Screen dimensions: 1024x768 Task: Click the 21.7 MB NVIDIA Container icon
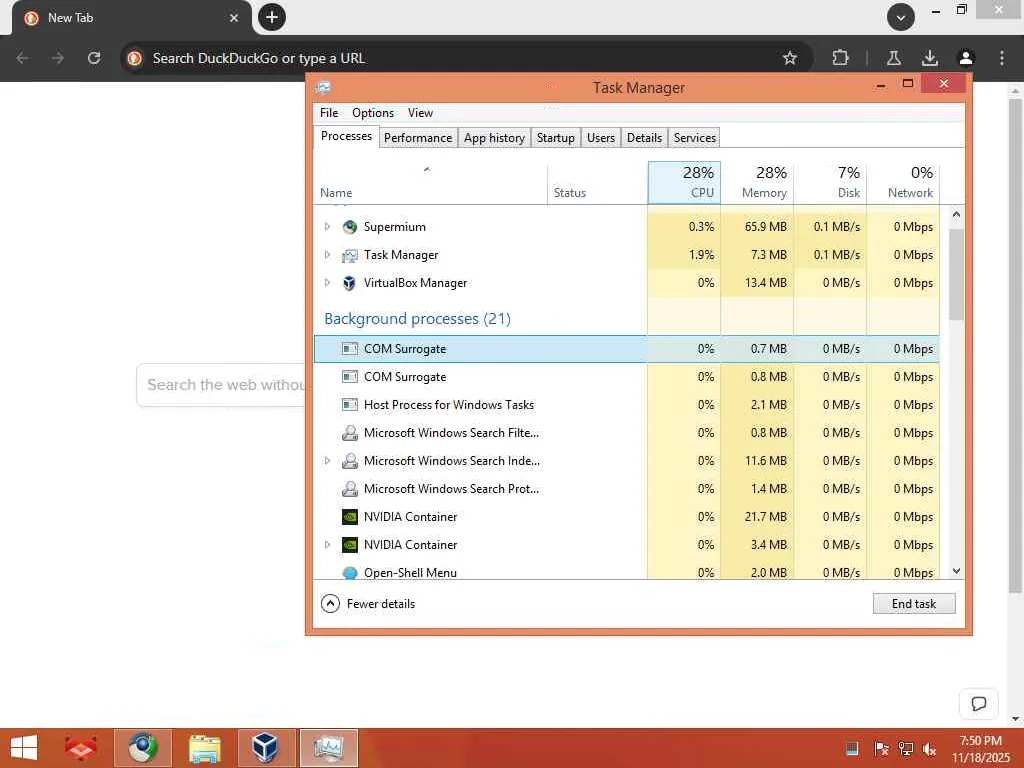click(350, 517)
